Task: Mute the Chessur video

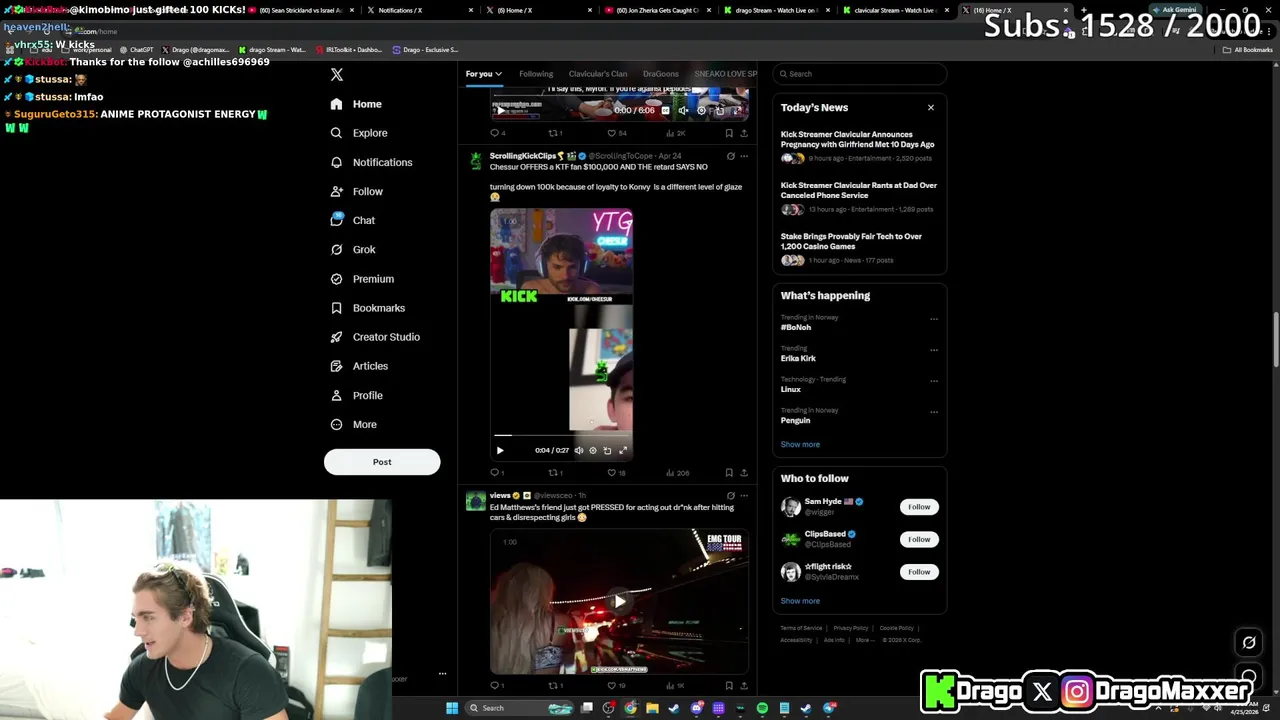Action: click(578, 450)
